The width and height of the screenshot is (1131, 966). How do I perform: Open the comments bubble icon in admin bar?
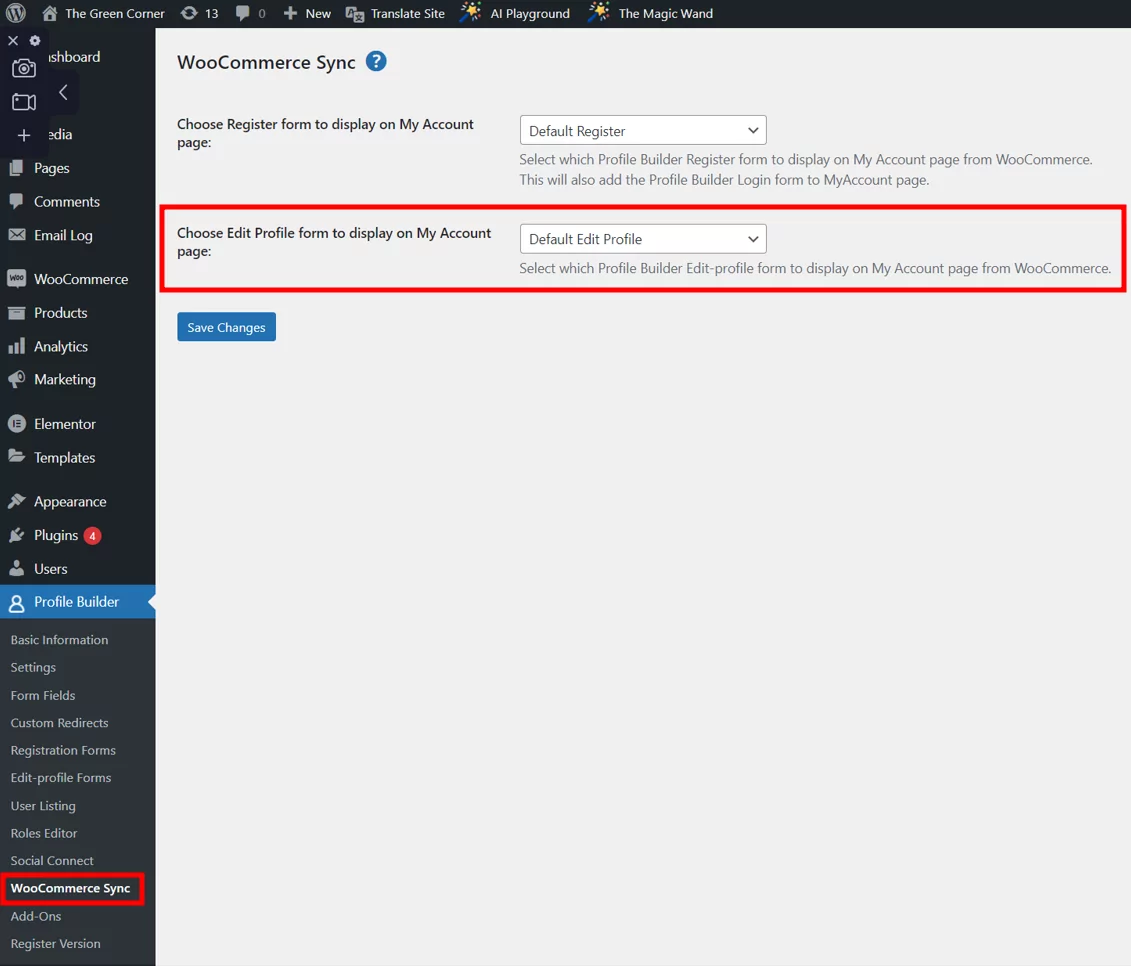pyautogui.click(x=243, y=13)
